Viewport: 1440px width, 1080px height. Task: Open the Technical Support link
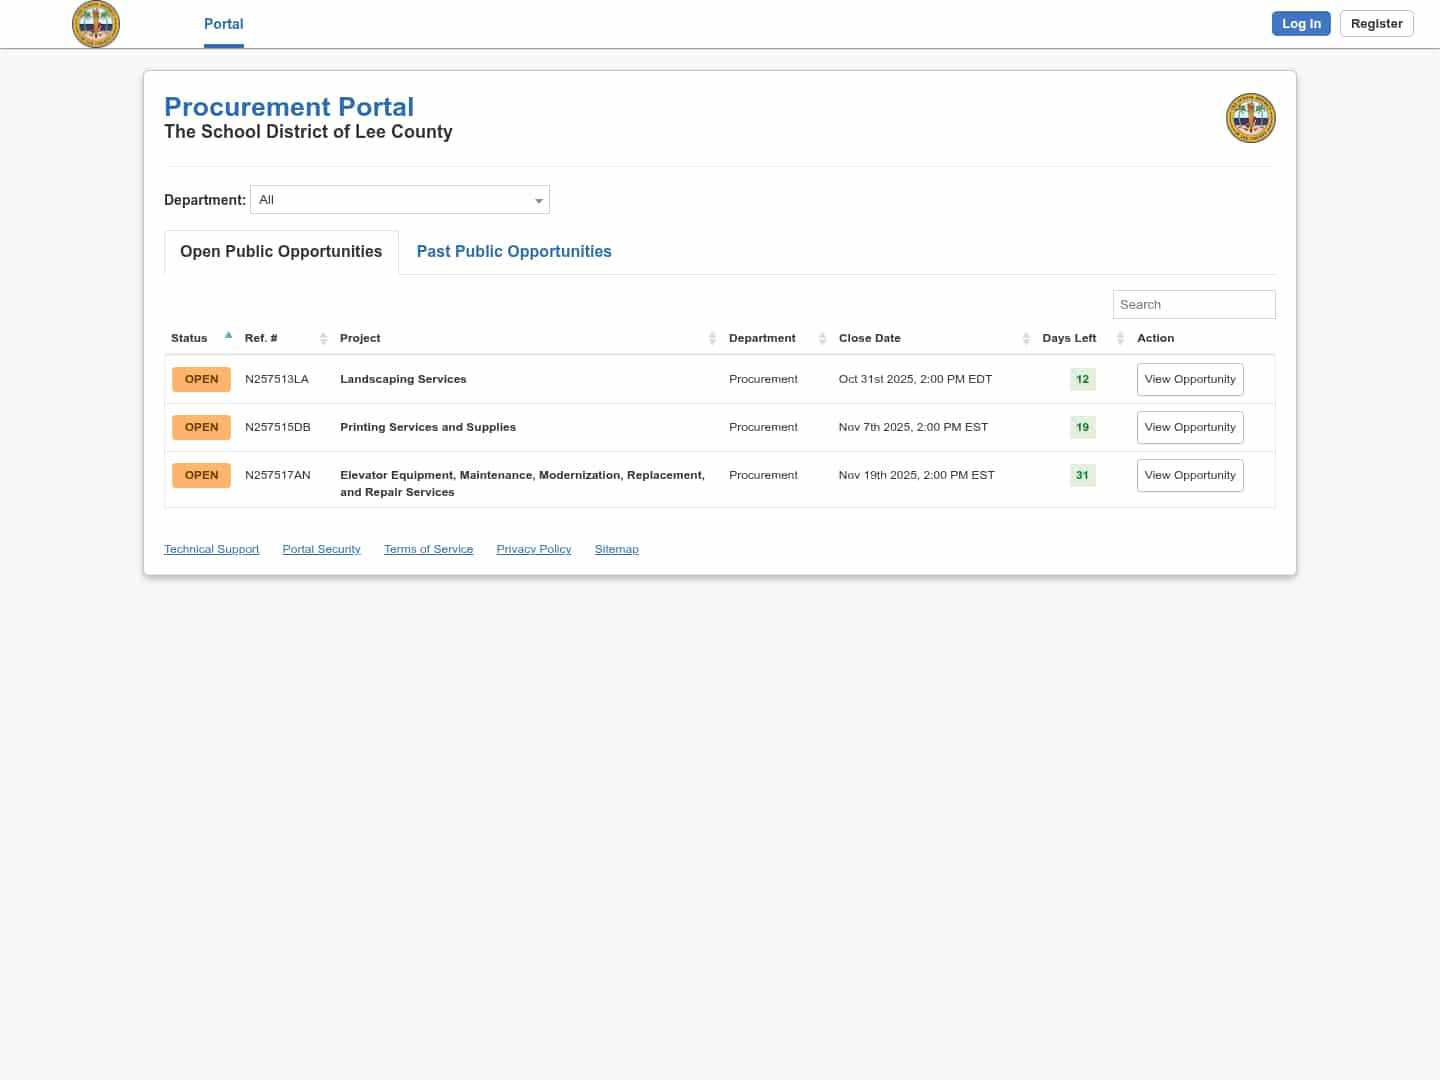211,550
